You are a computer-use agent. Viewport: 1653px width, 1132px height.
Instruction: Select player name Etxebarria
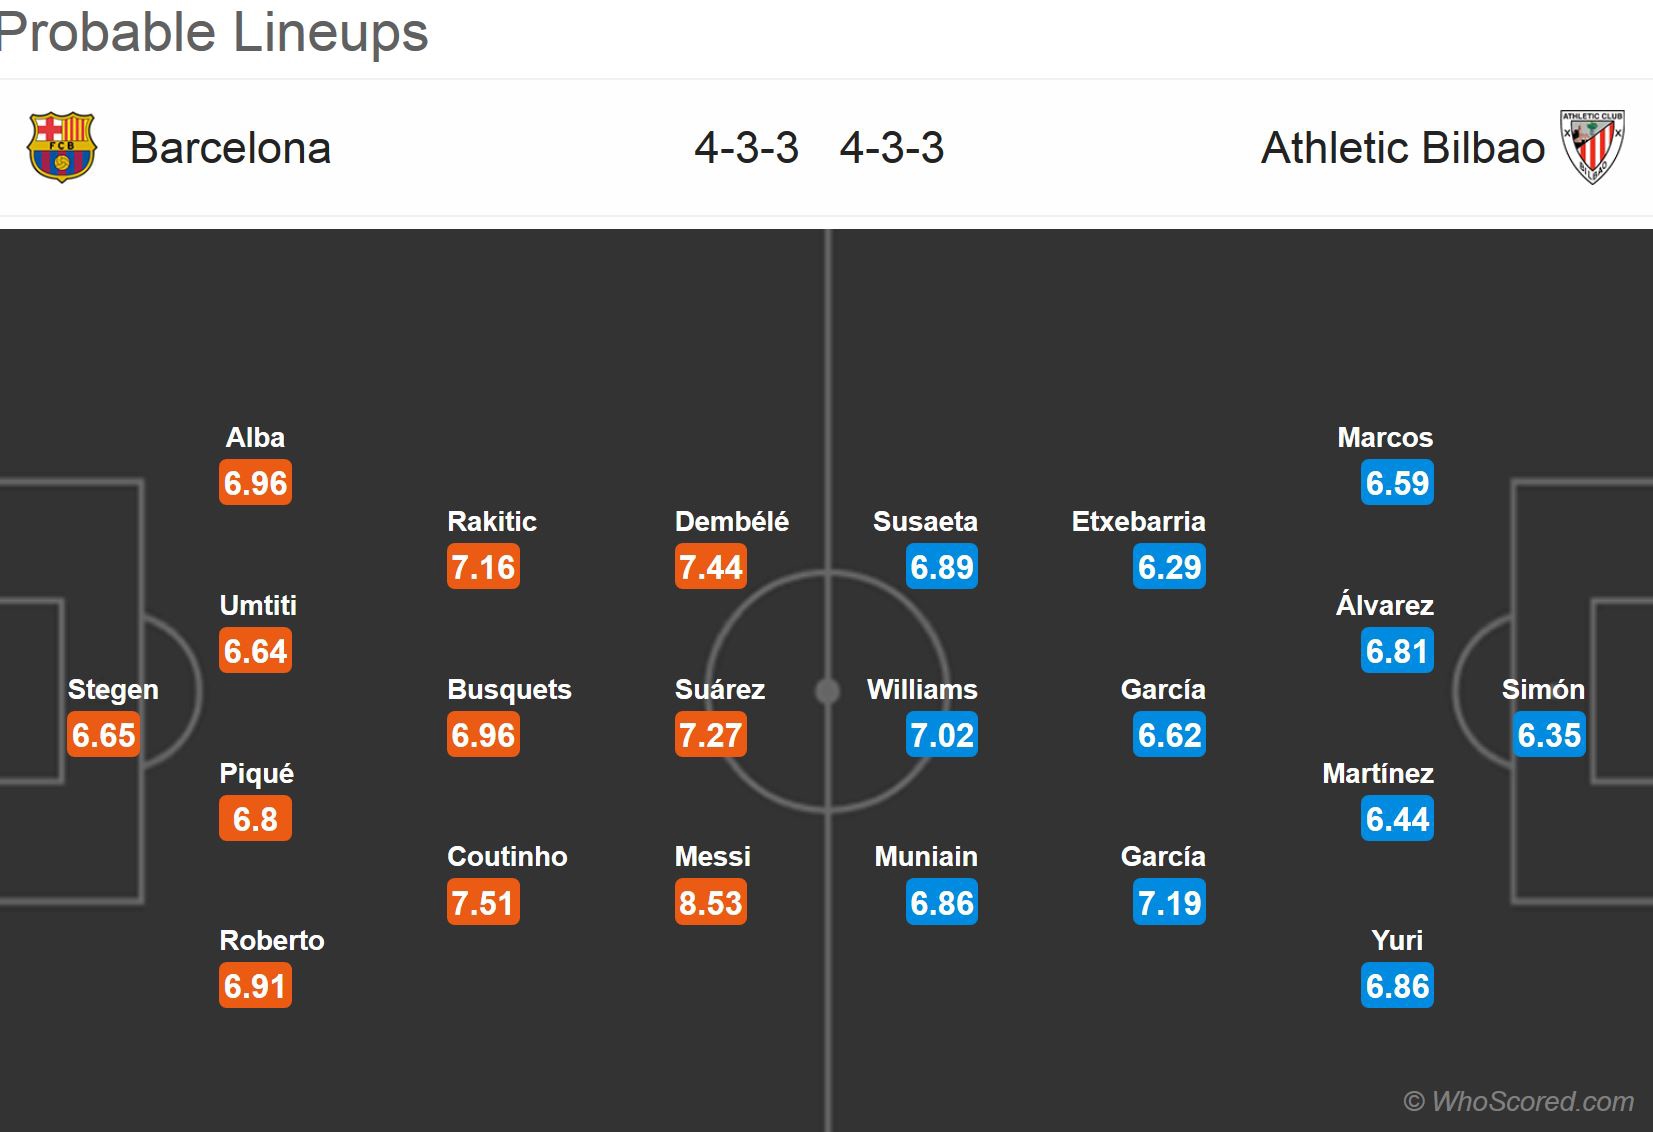point(1138,521)
